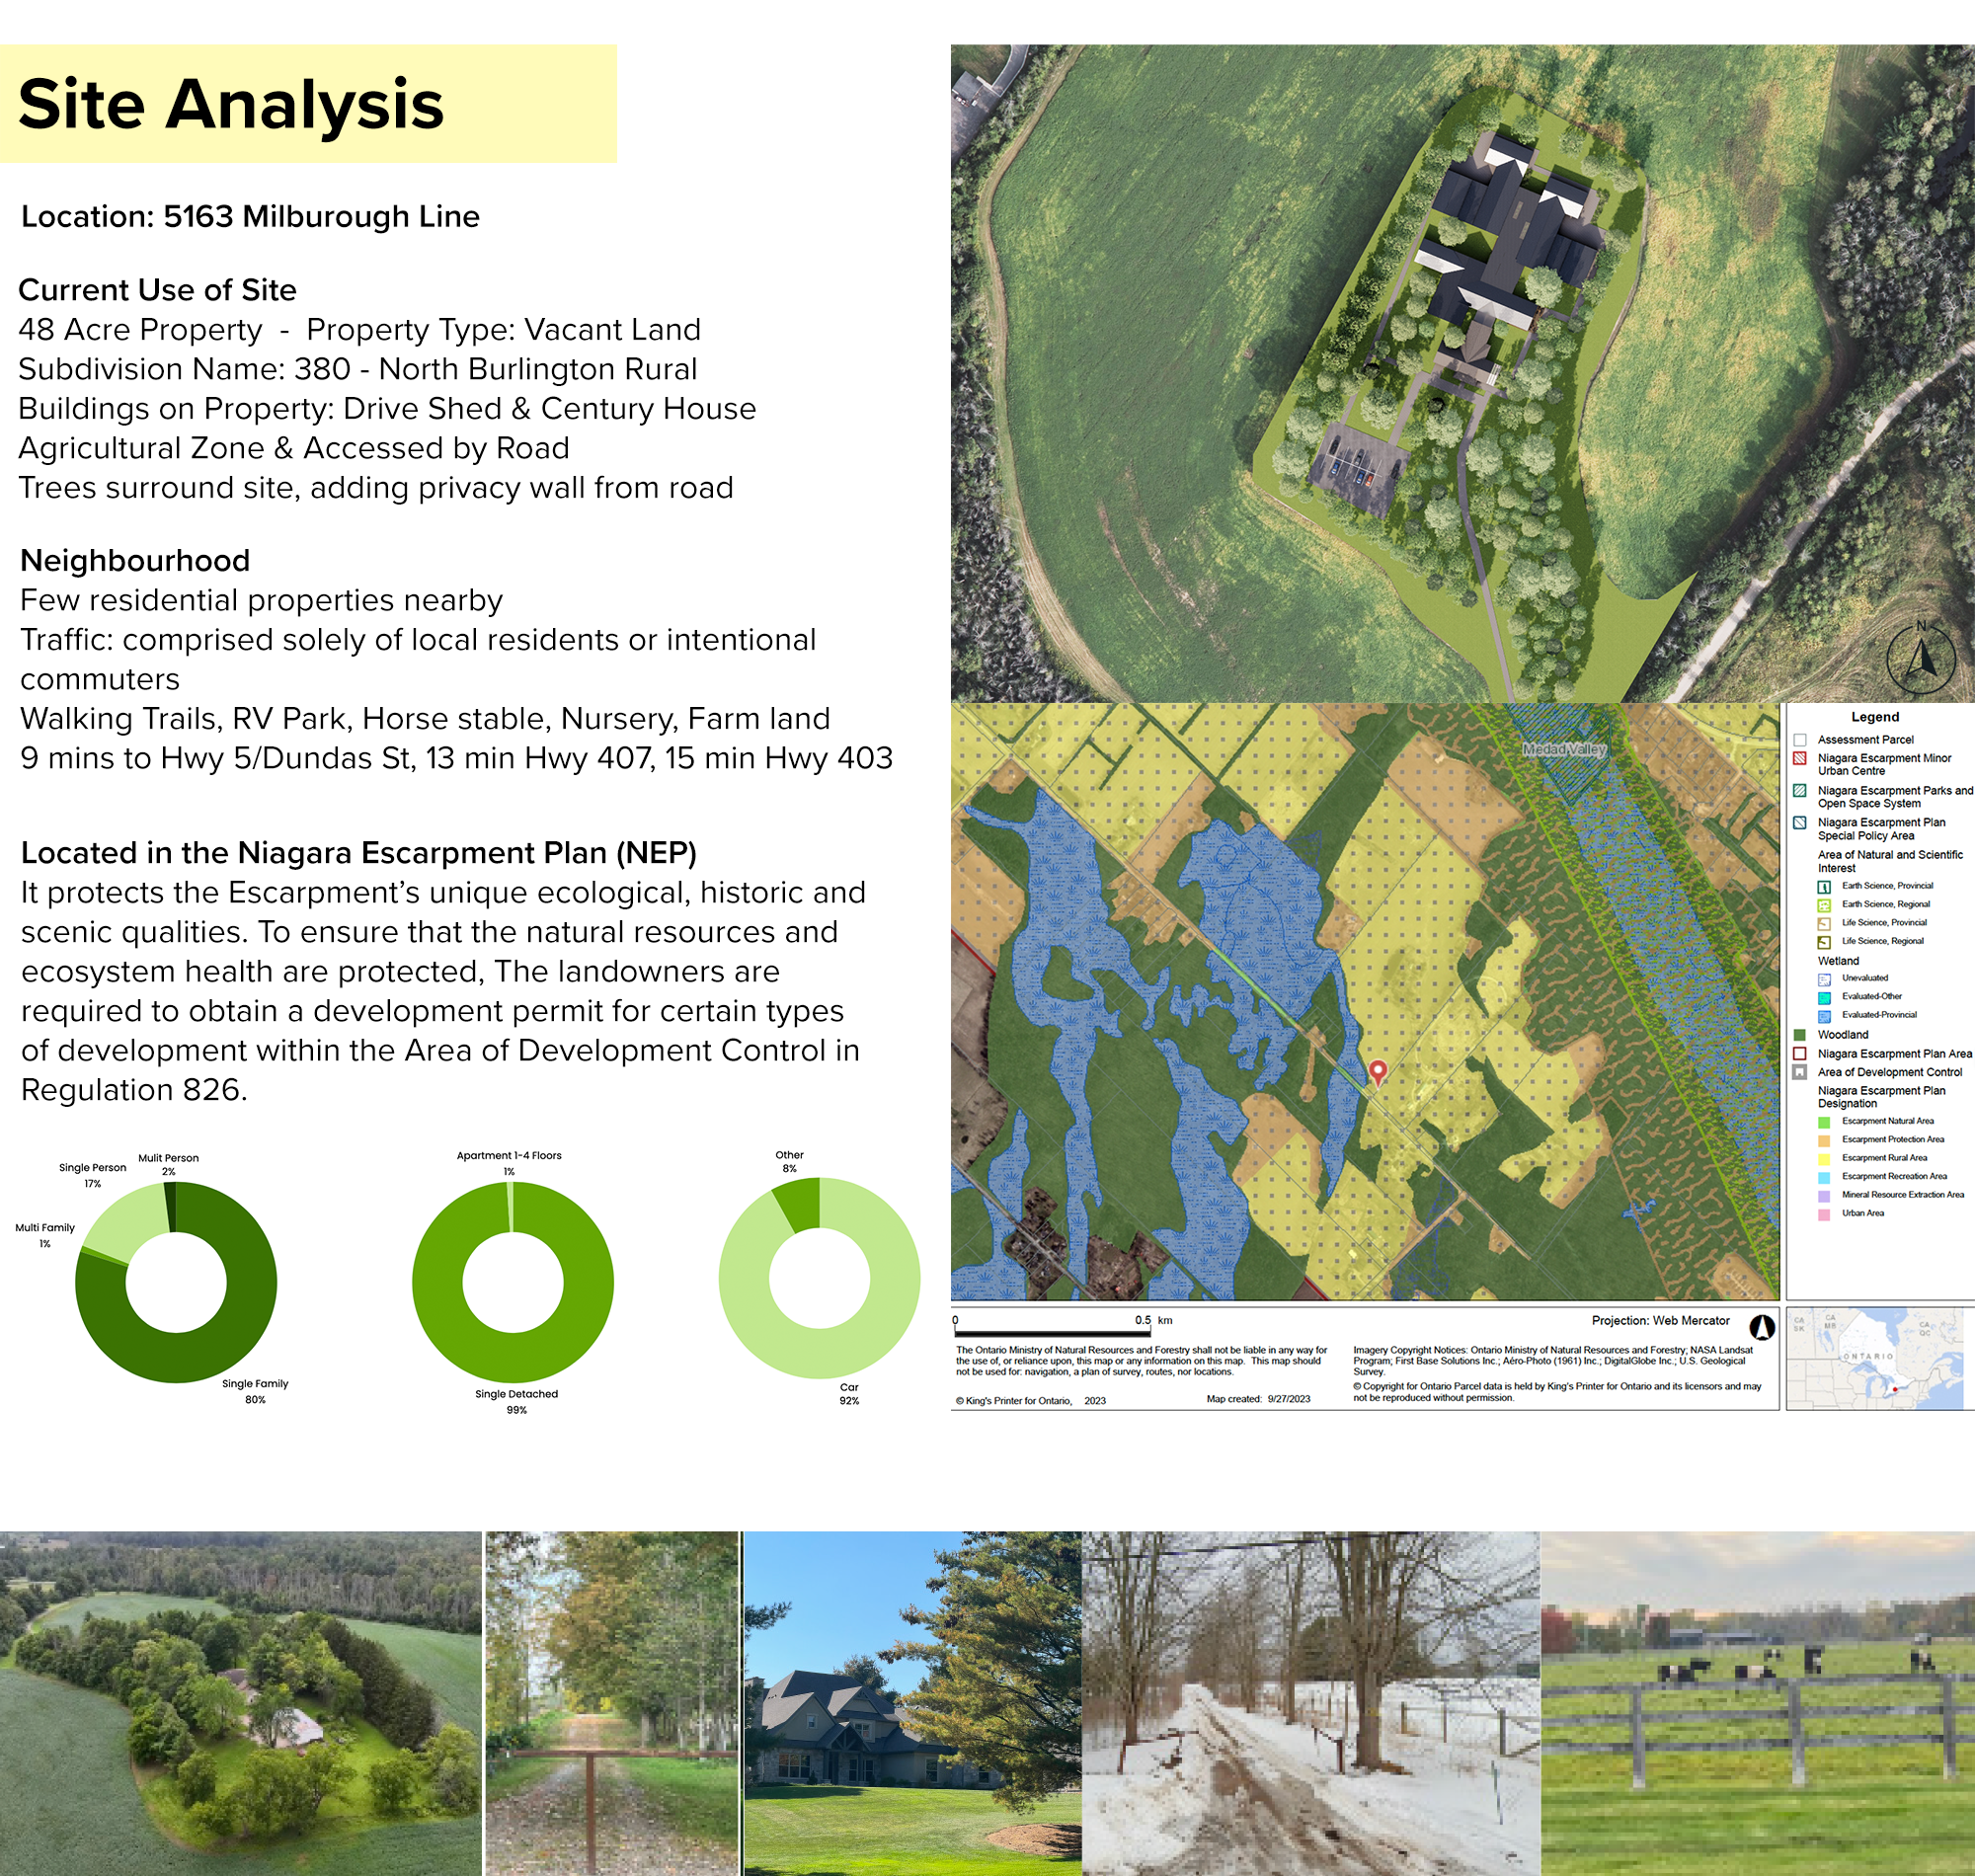
Task: Click the Assessment Parcel legend box
Action: [1799, 740]
